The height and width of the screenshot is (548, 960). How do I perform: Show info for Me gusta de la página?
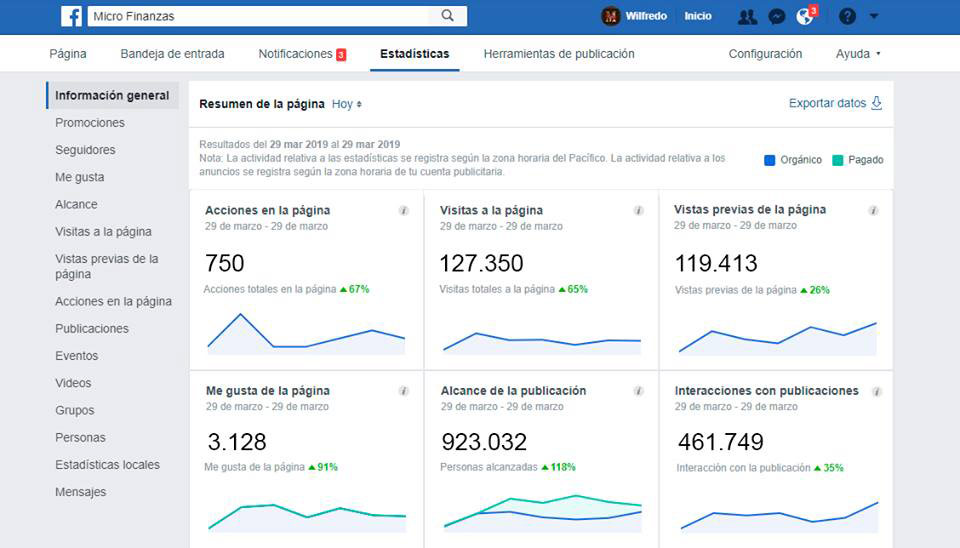[403, 391]
